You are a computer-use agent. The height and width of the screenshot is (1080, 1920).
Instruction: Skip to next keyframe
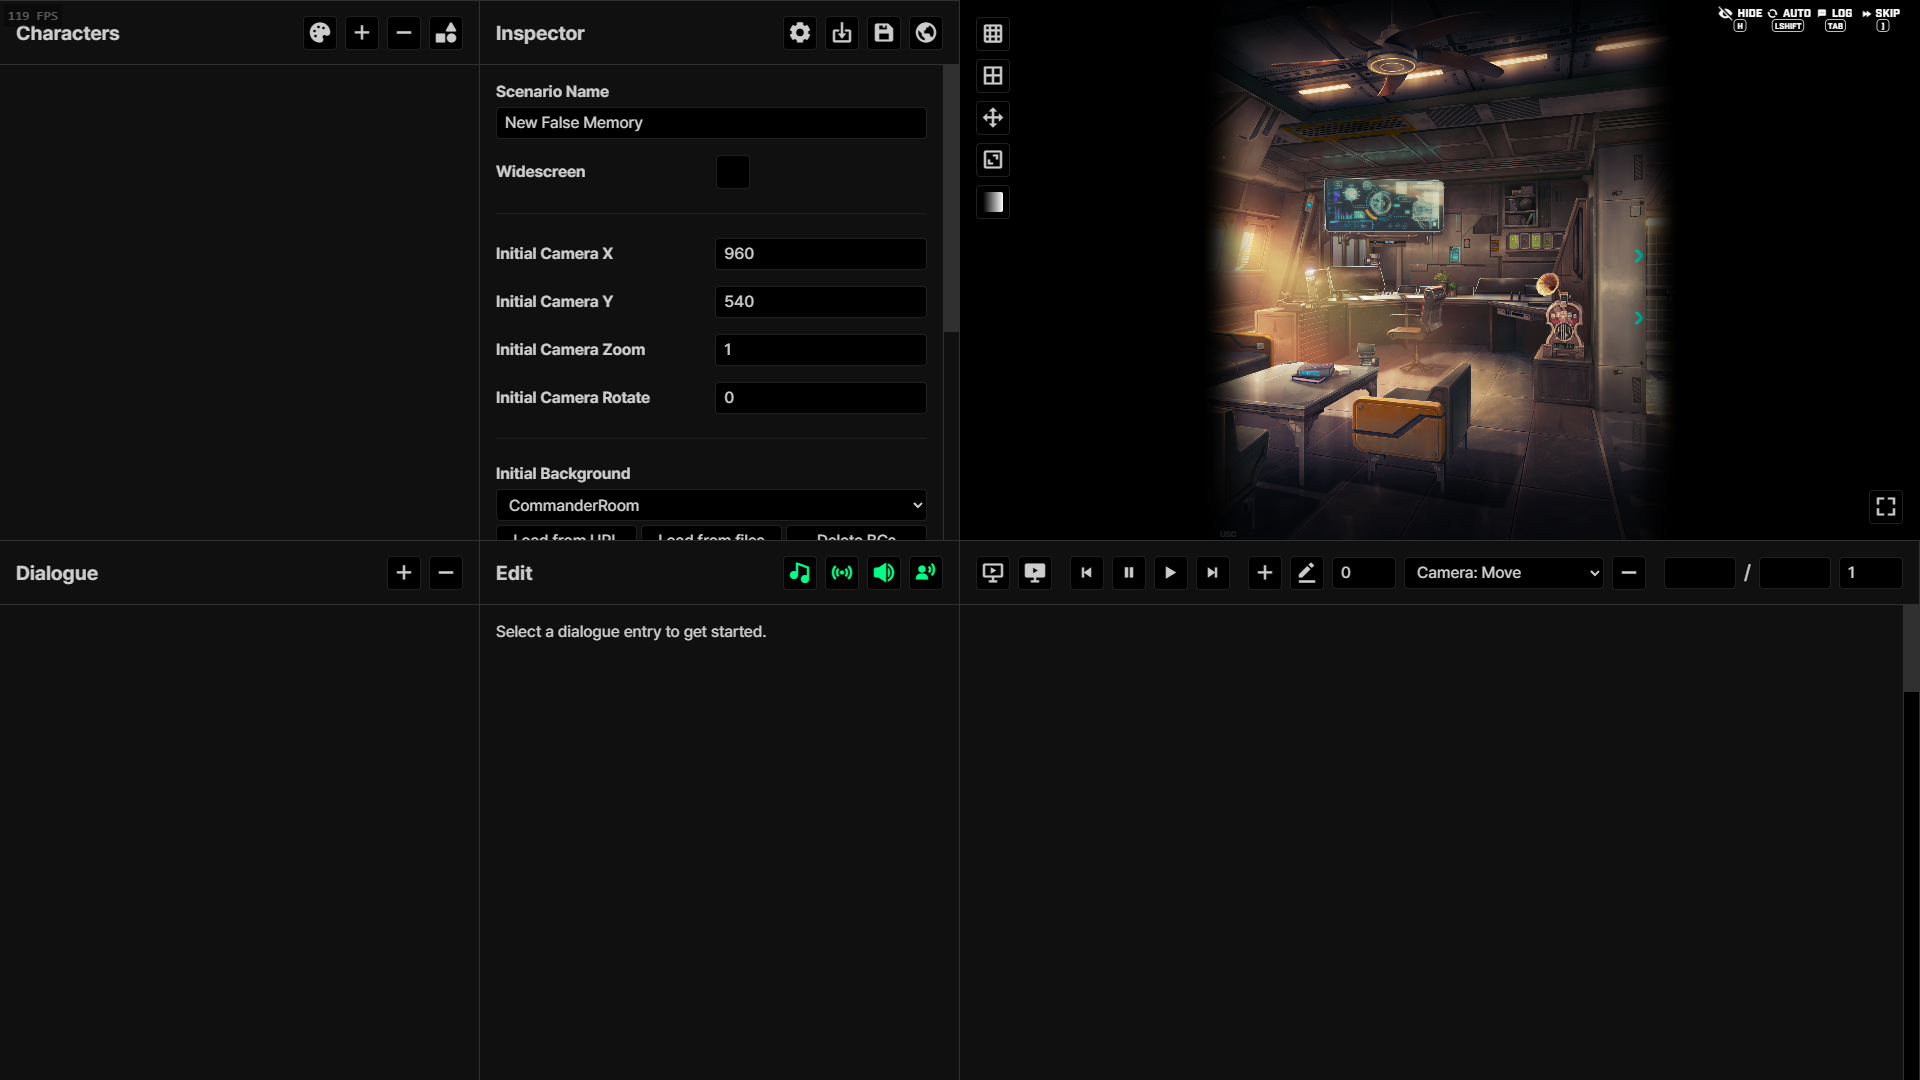[x=1213, y=573]
